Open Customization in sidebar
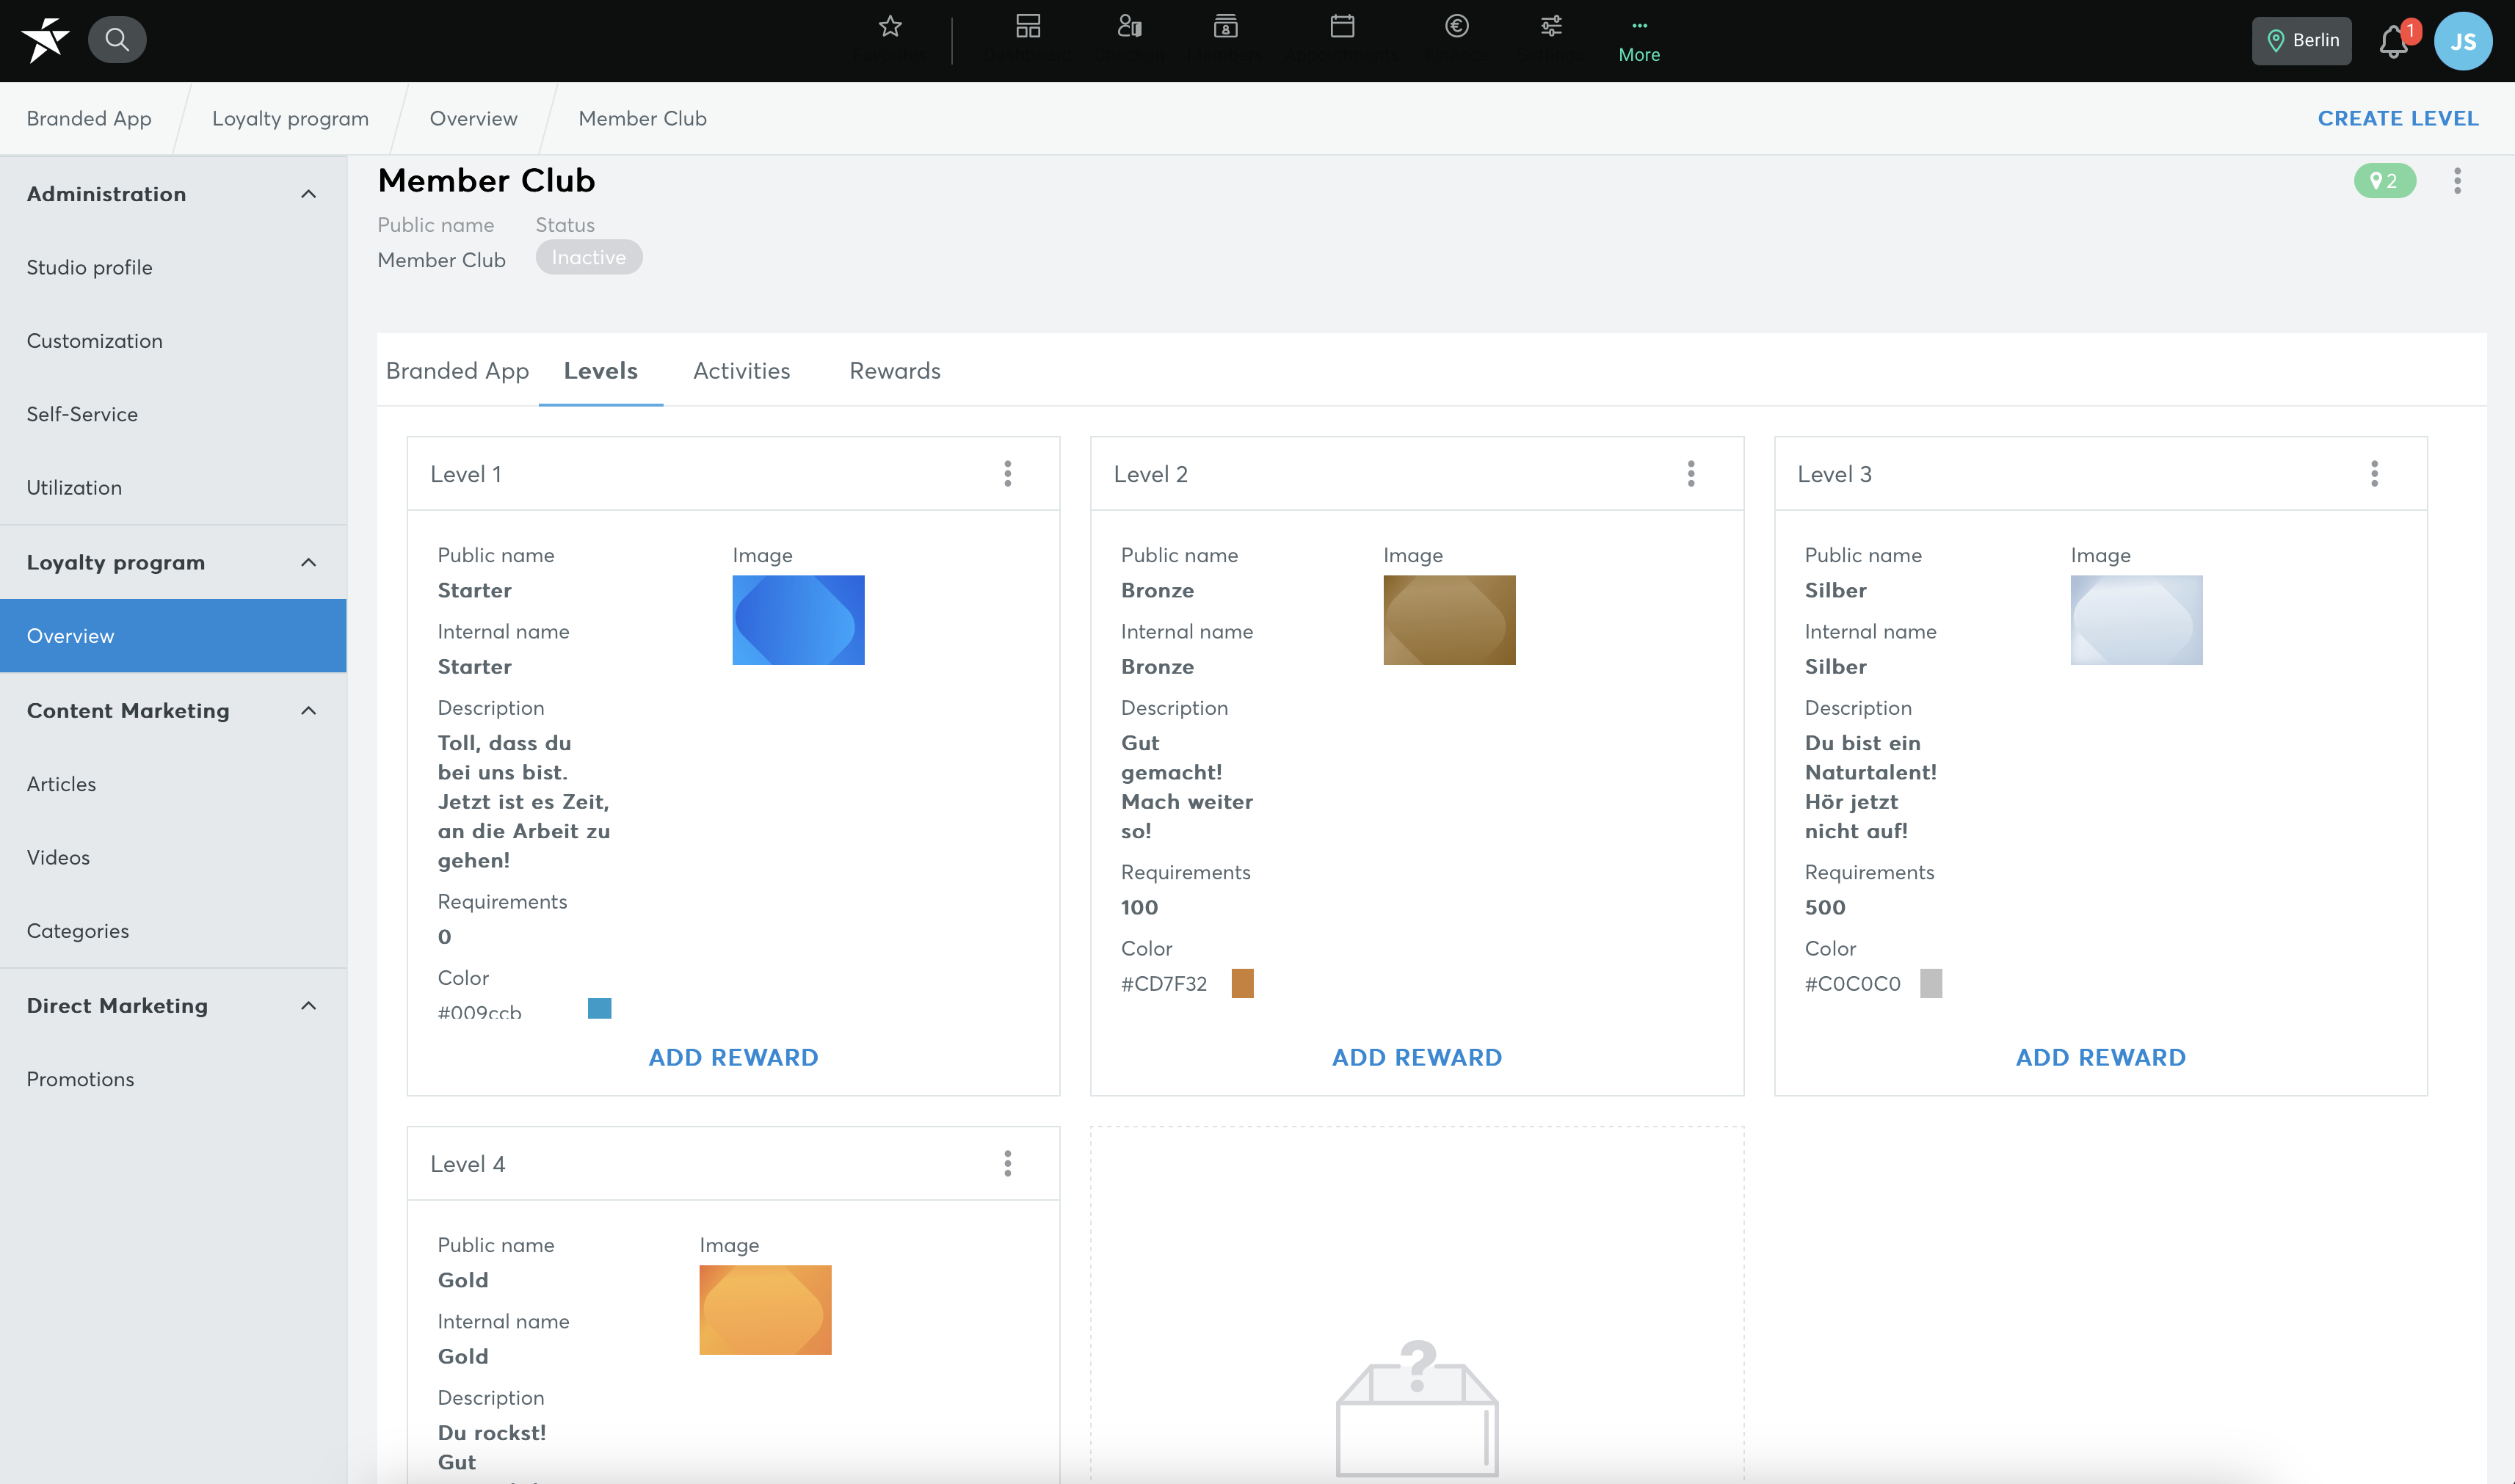 [x=173, y=341]
